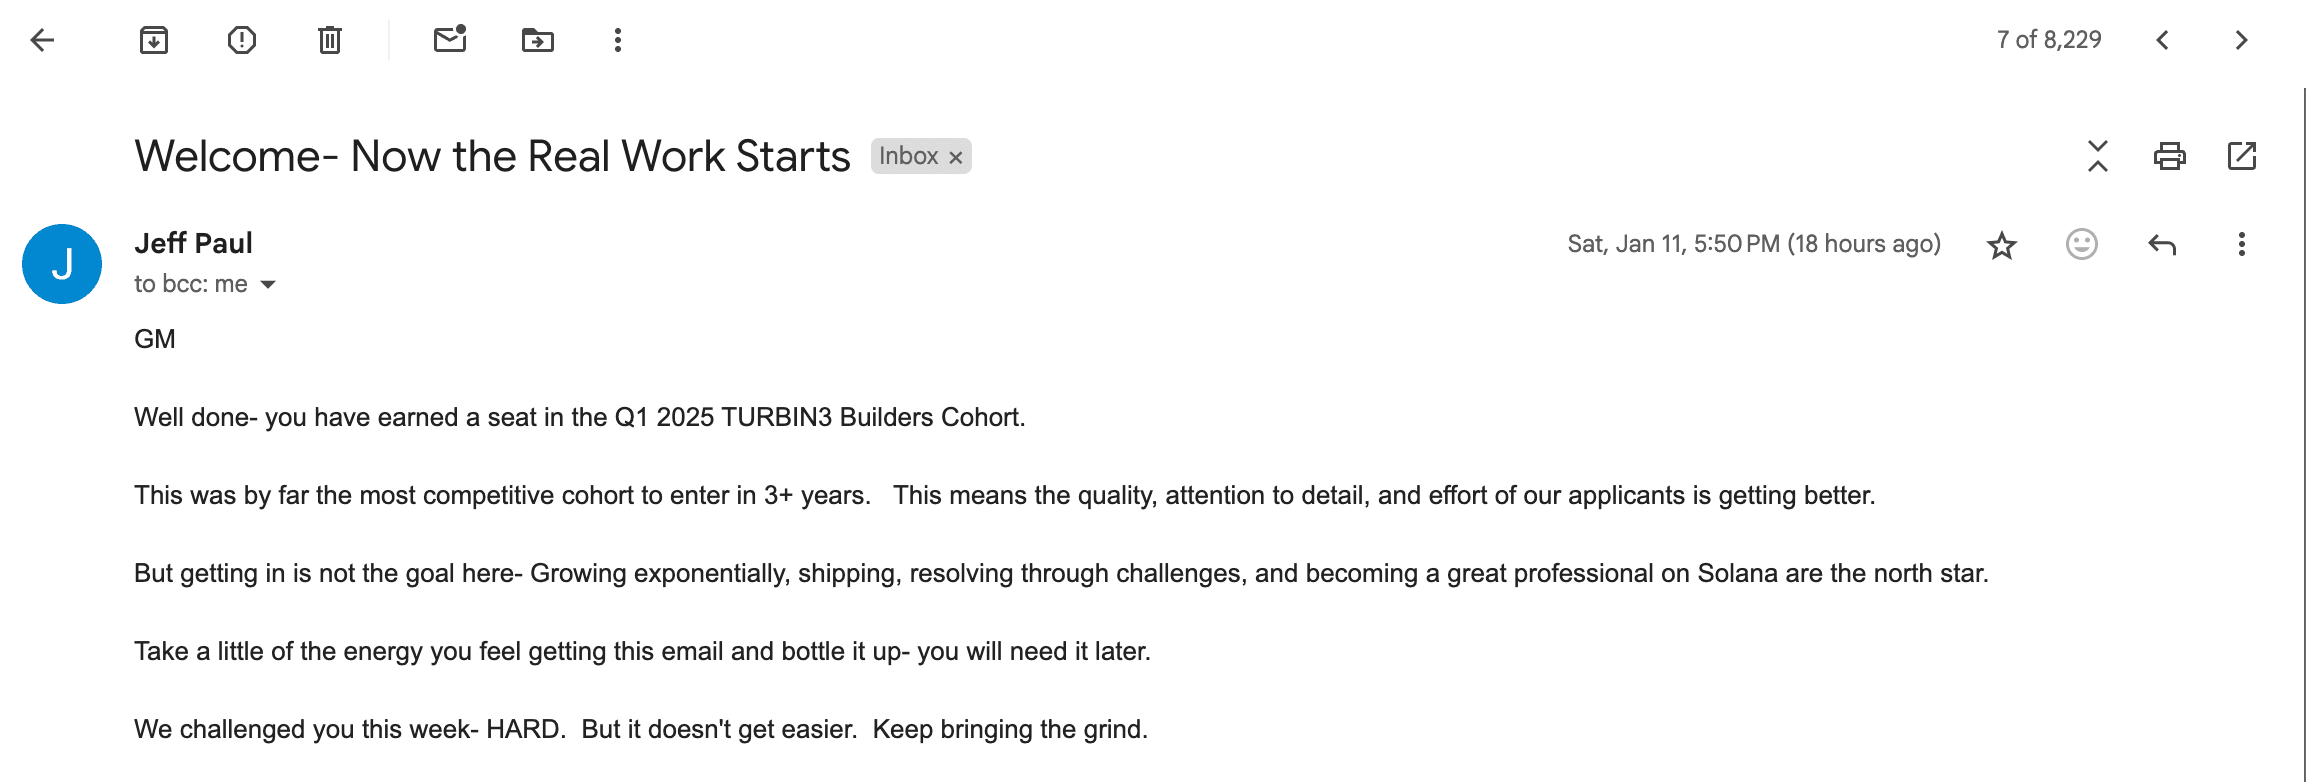Star the message from Jeff Paul
The image size is (2306, 782).
(x=2001, y=245)
